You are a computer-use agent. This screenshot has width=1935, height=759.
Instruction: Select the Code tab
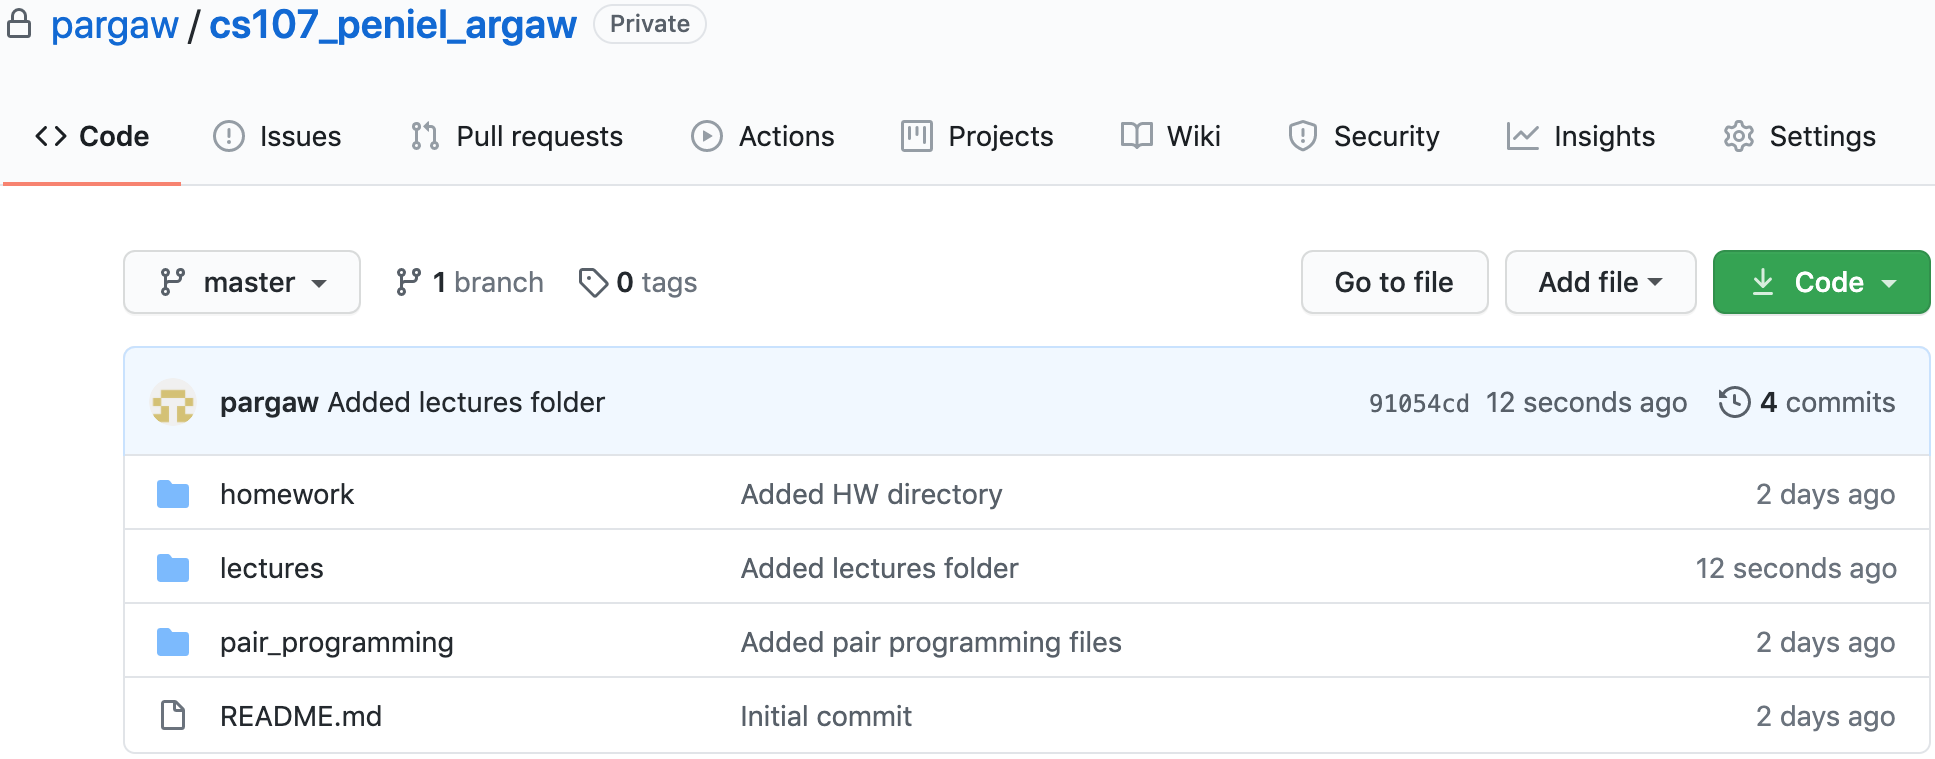pos(92,136)
